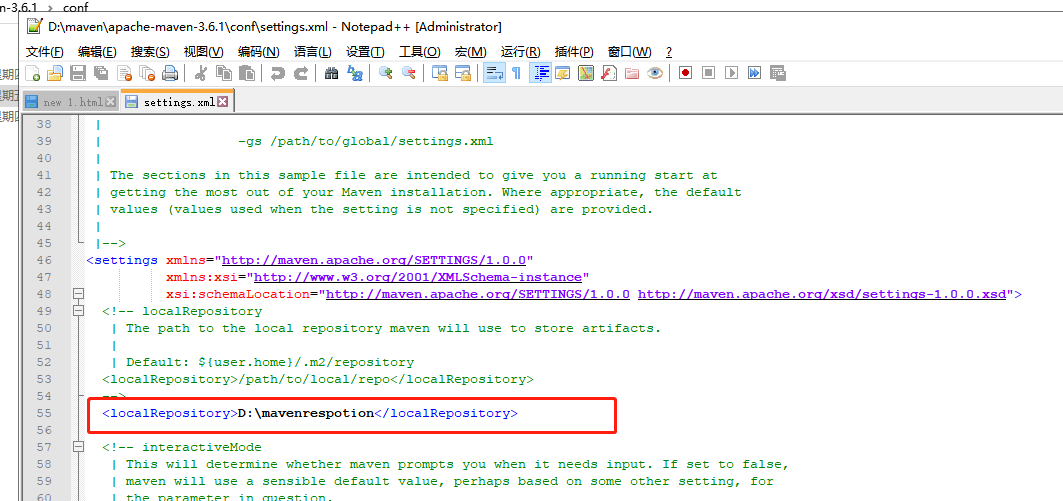Undo the last edit via toolbar arrow
The image size is (1063, 501).
pos(277,73)
